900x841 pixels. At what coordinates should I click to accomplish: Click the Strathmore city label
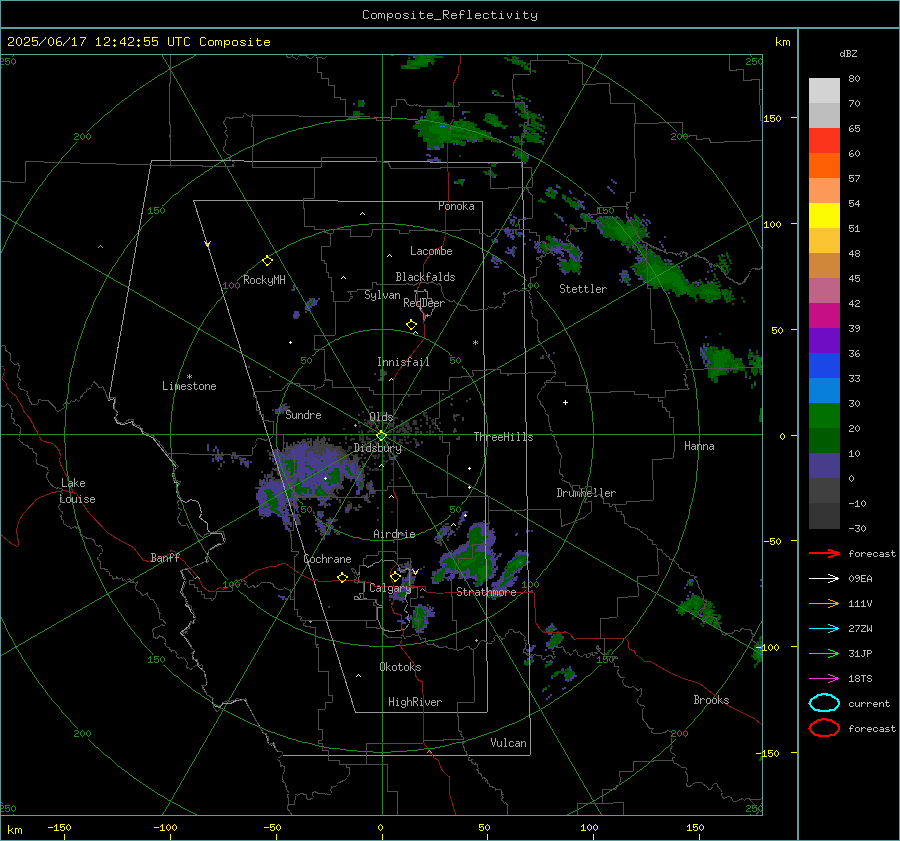[486, 592]
